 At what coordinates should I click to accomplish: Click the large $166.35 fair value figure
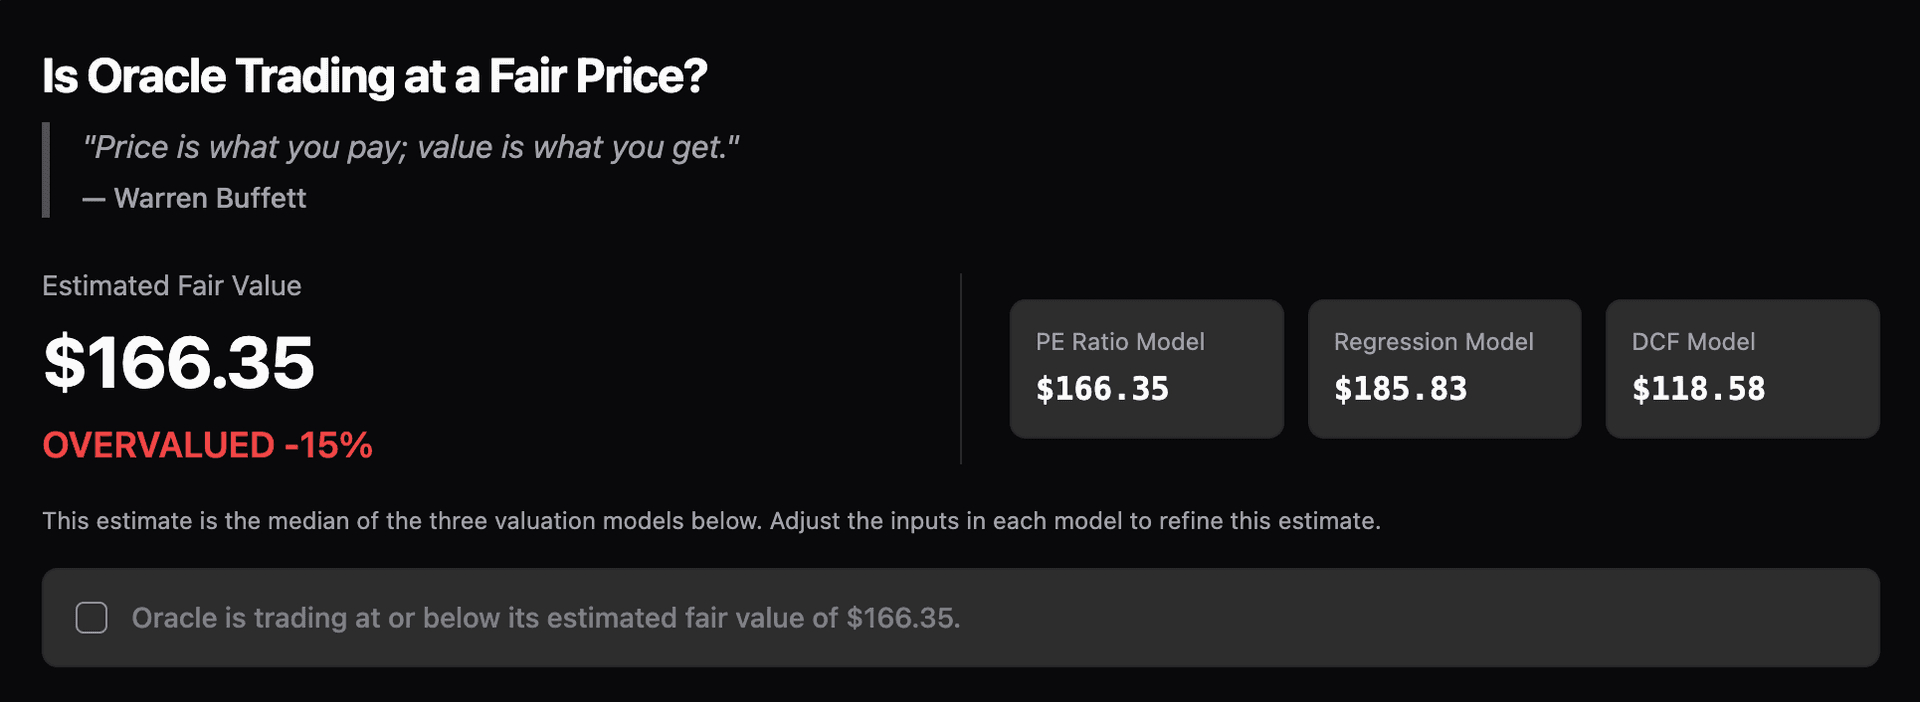(179, 362)
